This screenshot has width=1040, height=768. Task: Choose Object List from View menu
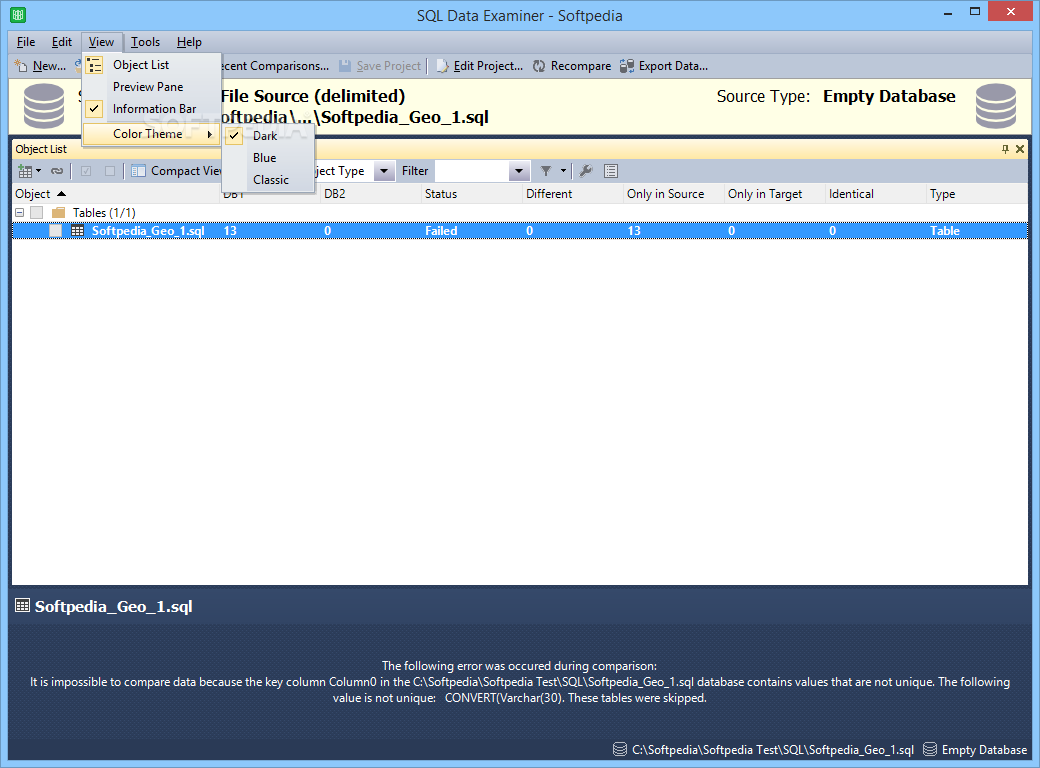click(x=152, y=65)
